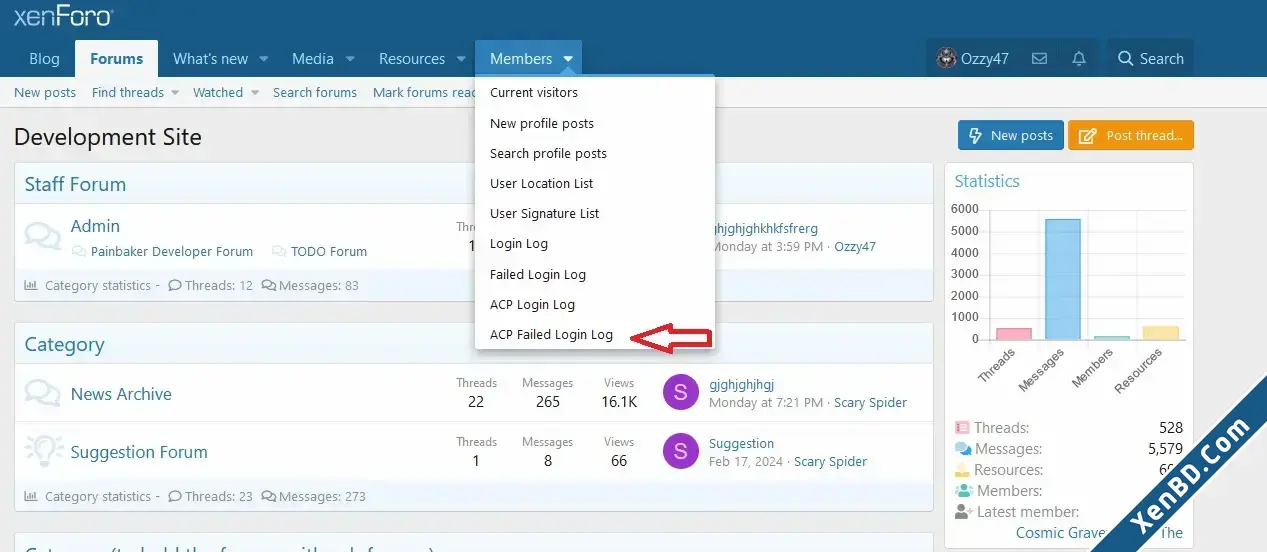This screenshot has width=1267, height=552.
Task: Click Ozzy47 link in Admin row
Action: point(855,246)
